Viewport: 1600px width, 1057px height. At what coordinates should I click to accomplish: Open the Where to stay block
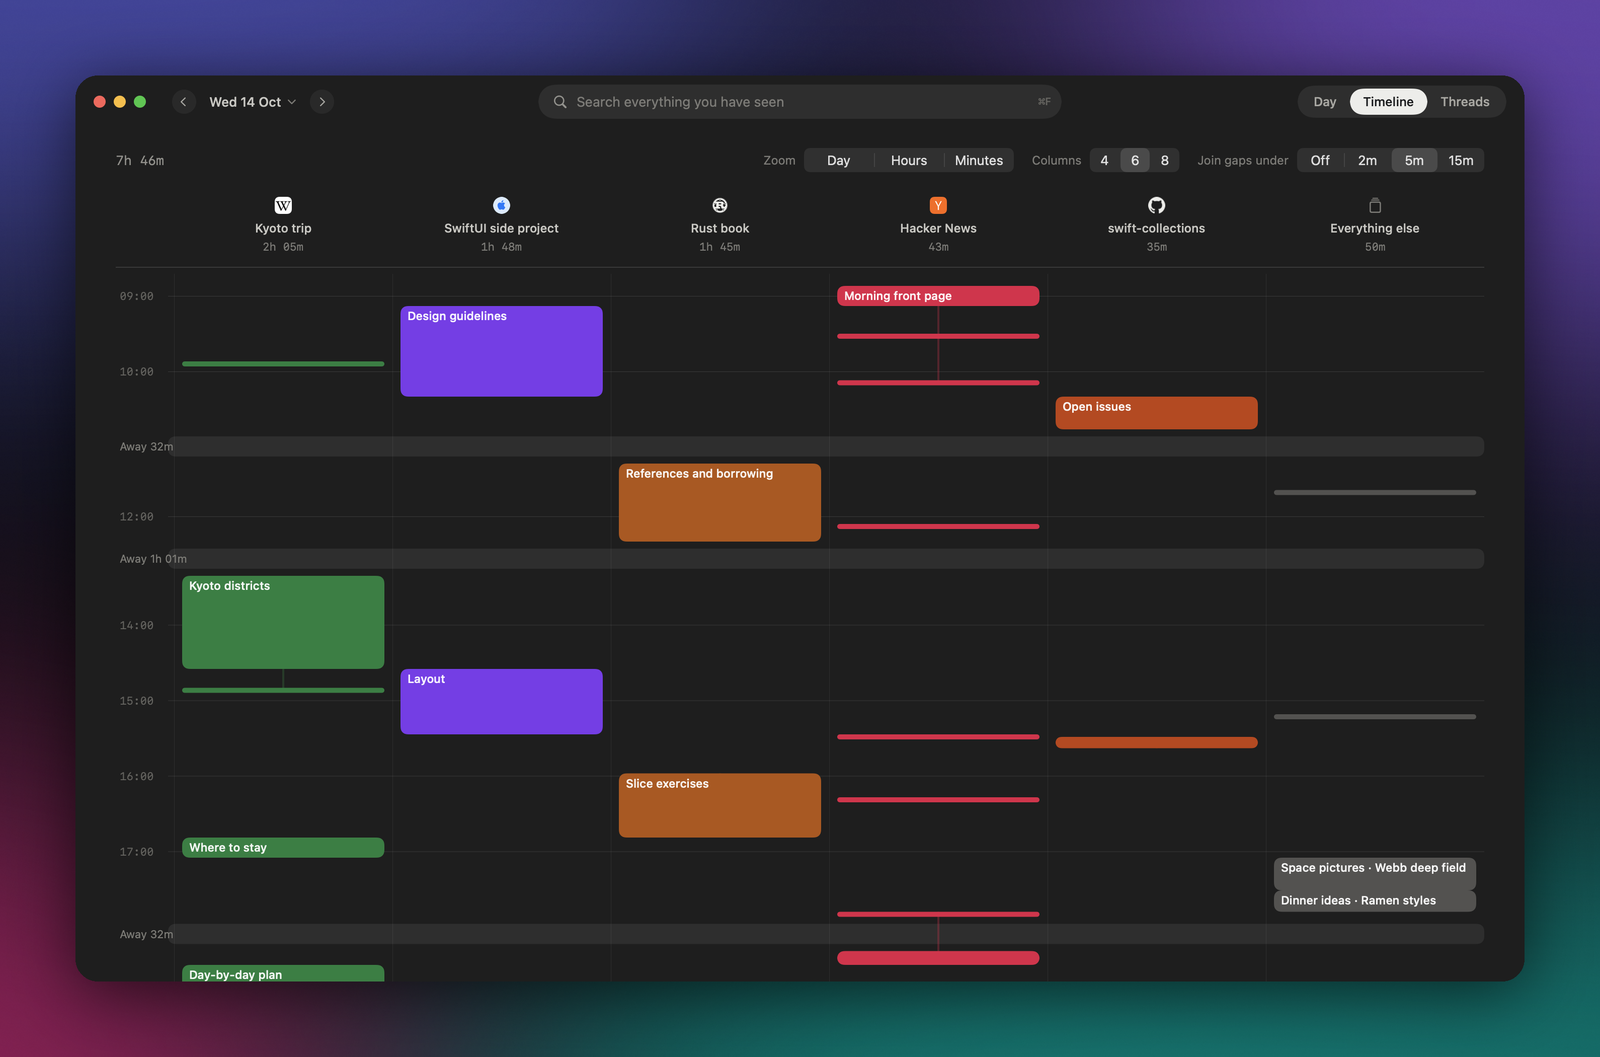pyautogui.click(x=283, y=848)
